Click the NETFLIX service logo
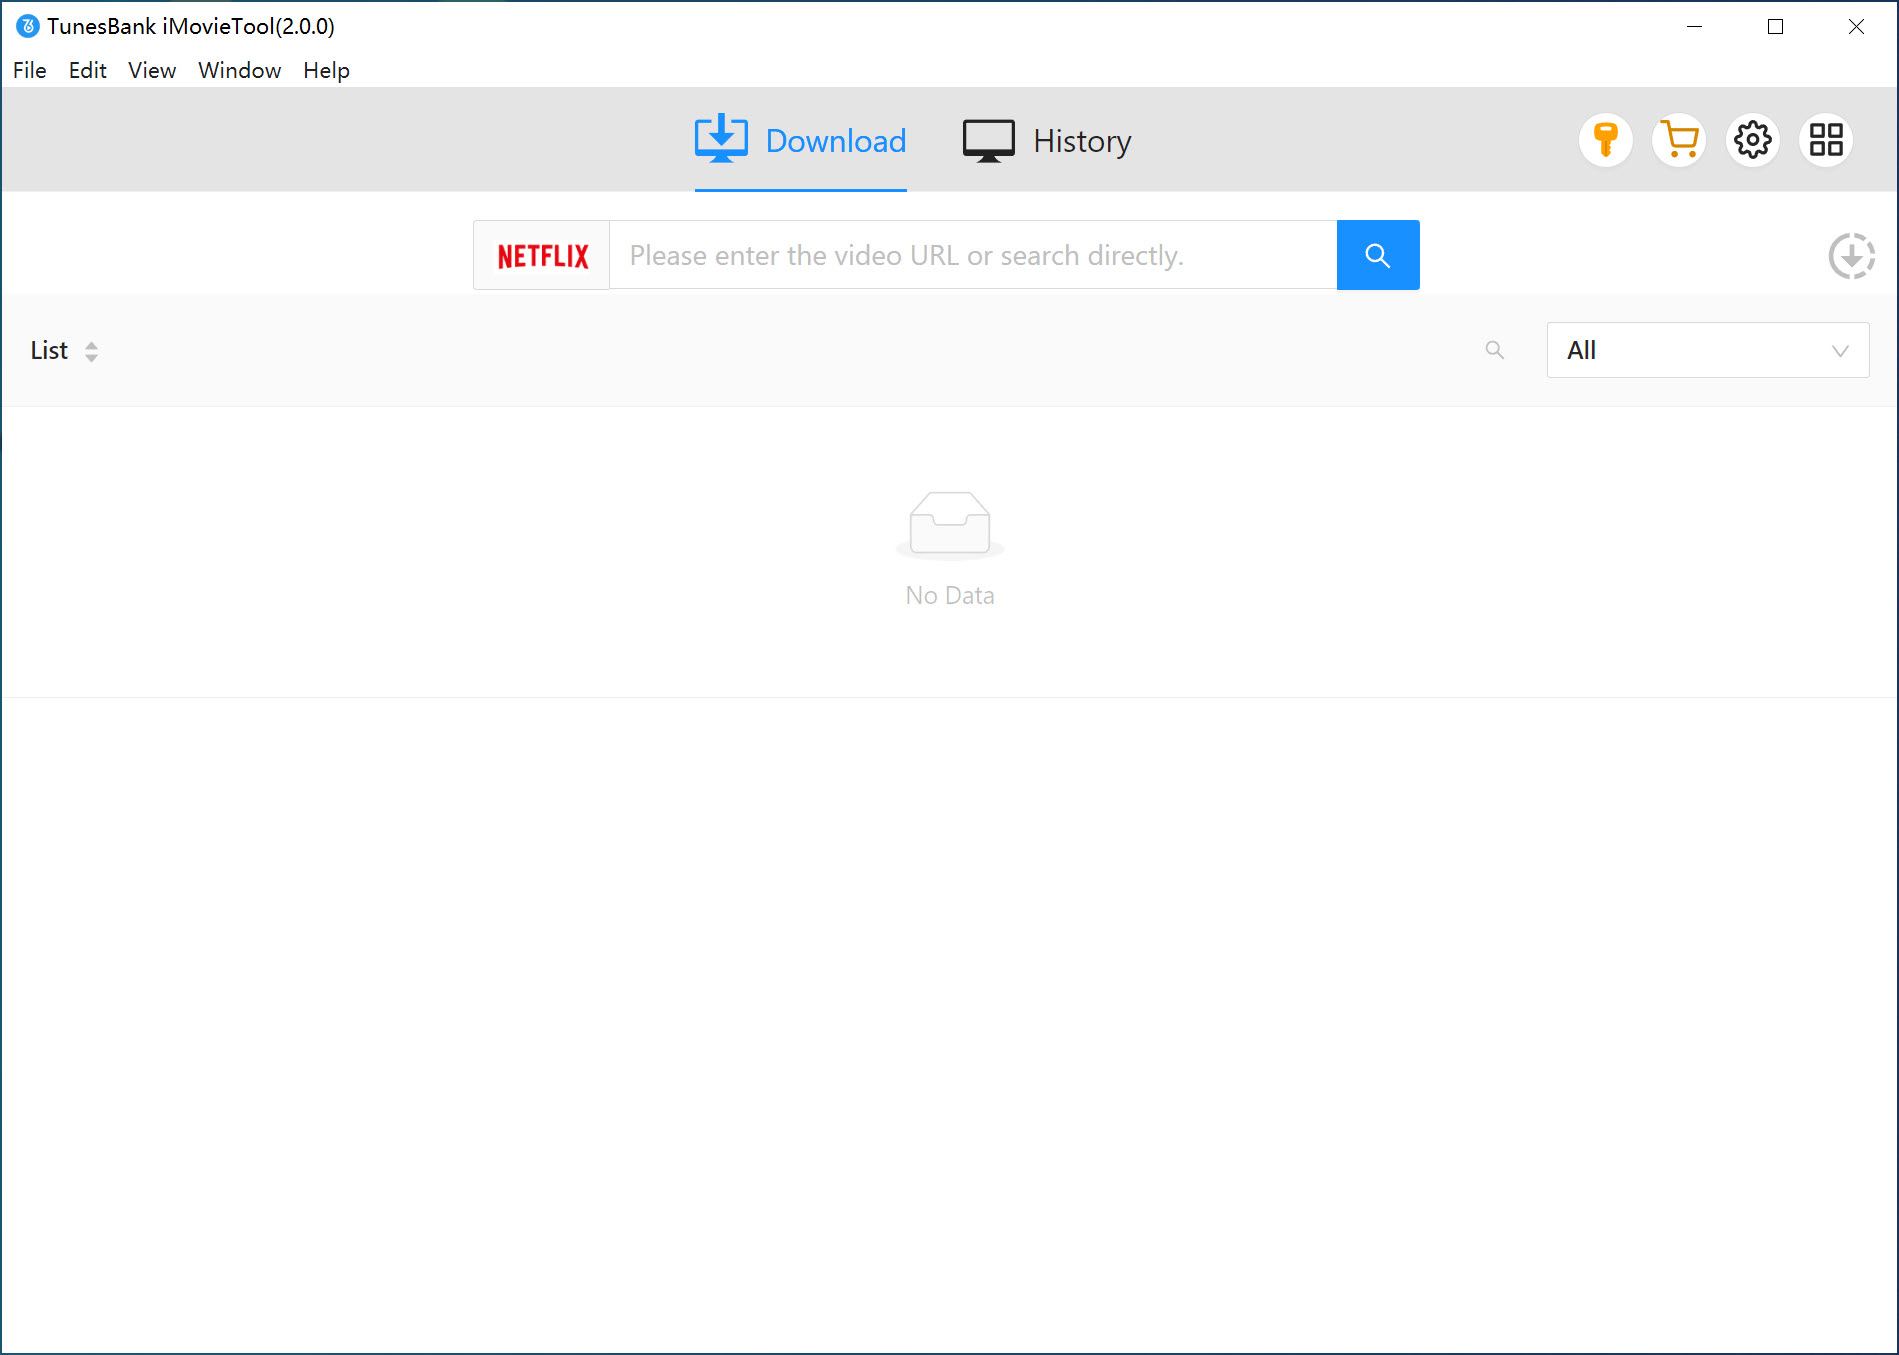This screenshot has height=1355, width=1899. pyautogui.click(x=542, y=256)
